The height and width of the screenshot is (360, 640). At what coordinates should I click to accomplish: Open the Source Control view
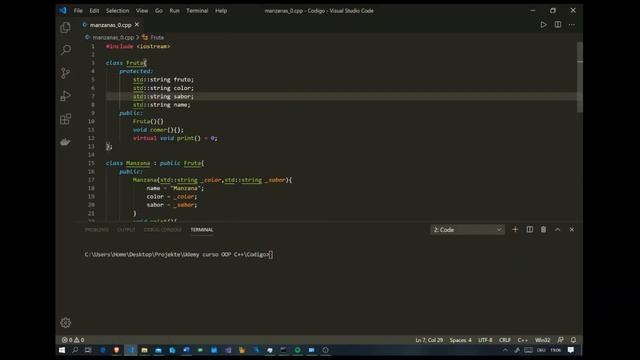tap(65, 73)
